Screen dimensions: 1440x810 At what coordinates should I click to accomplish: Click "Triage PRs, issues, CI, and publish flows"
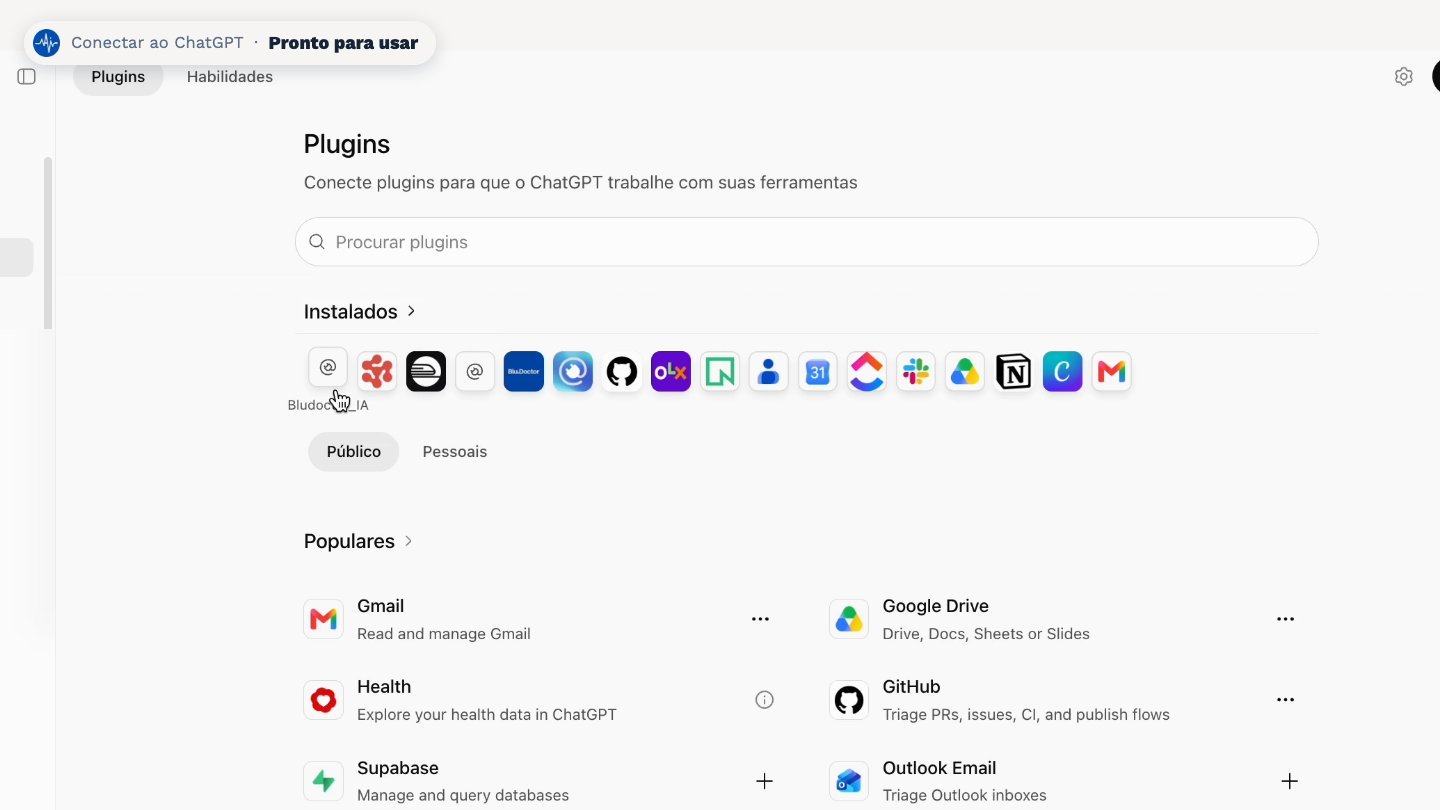coord(1026,715)
